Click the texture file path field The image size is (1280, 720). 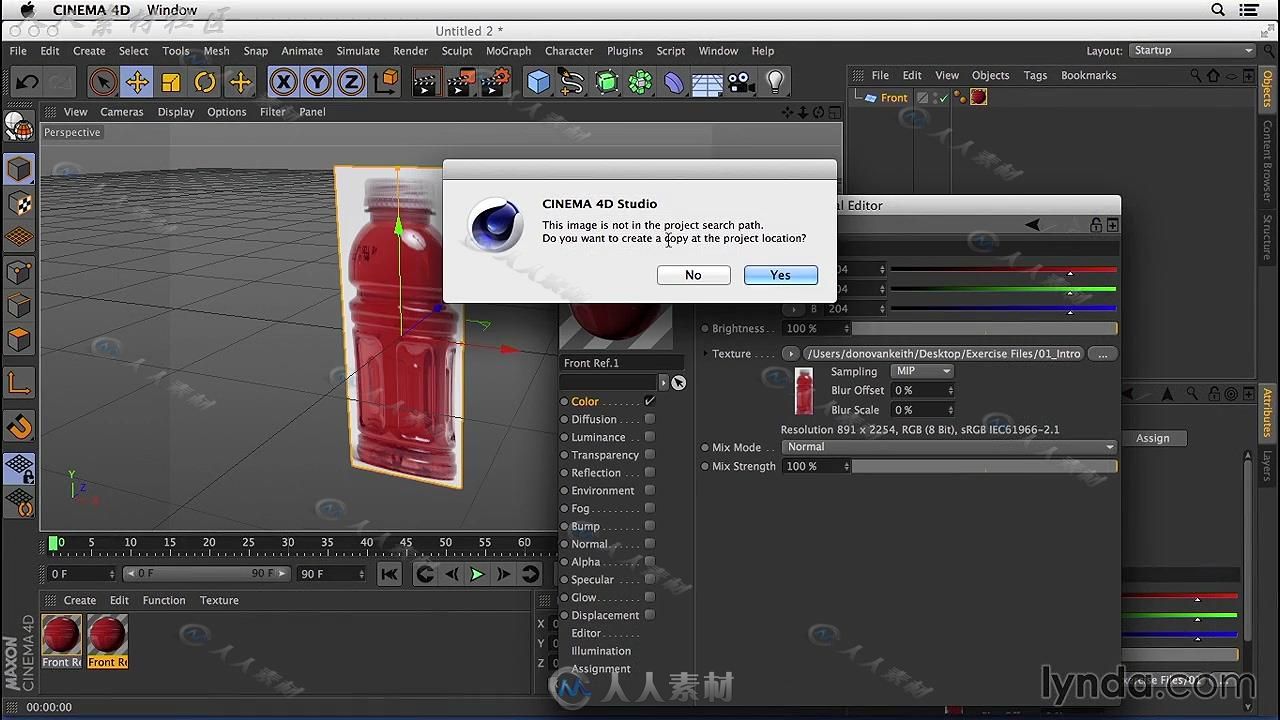tap(943, 354)
